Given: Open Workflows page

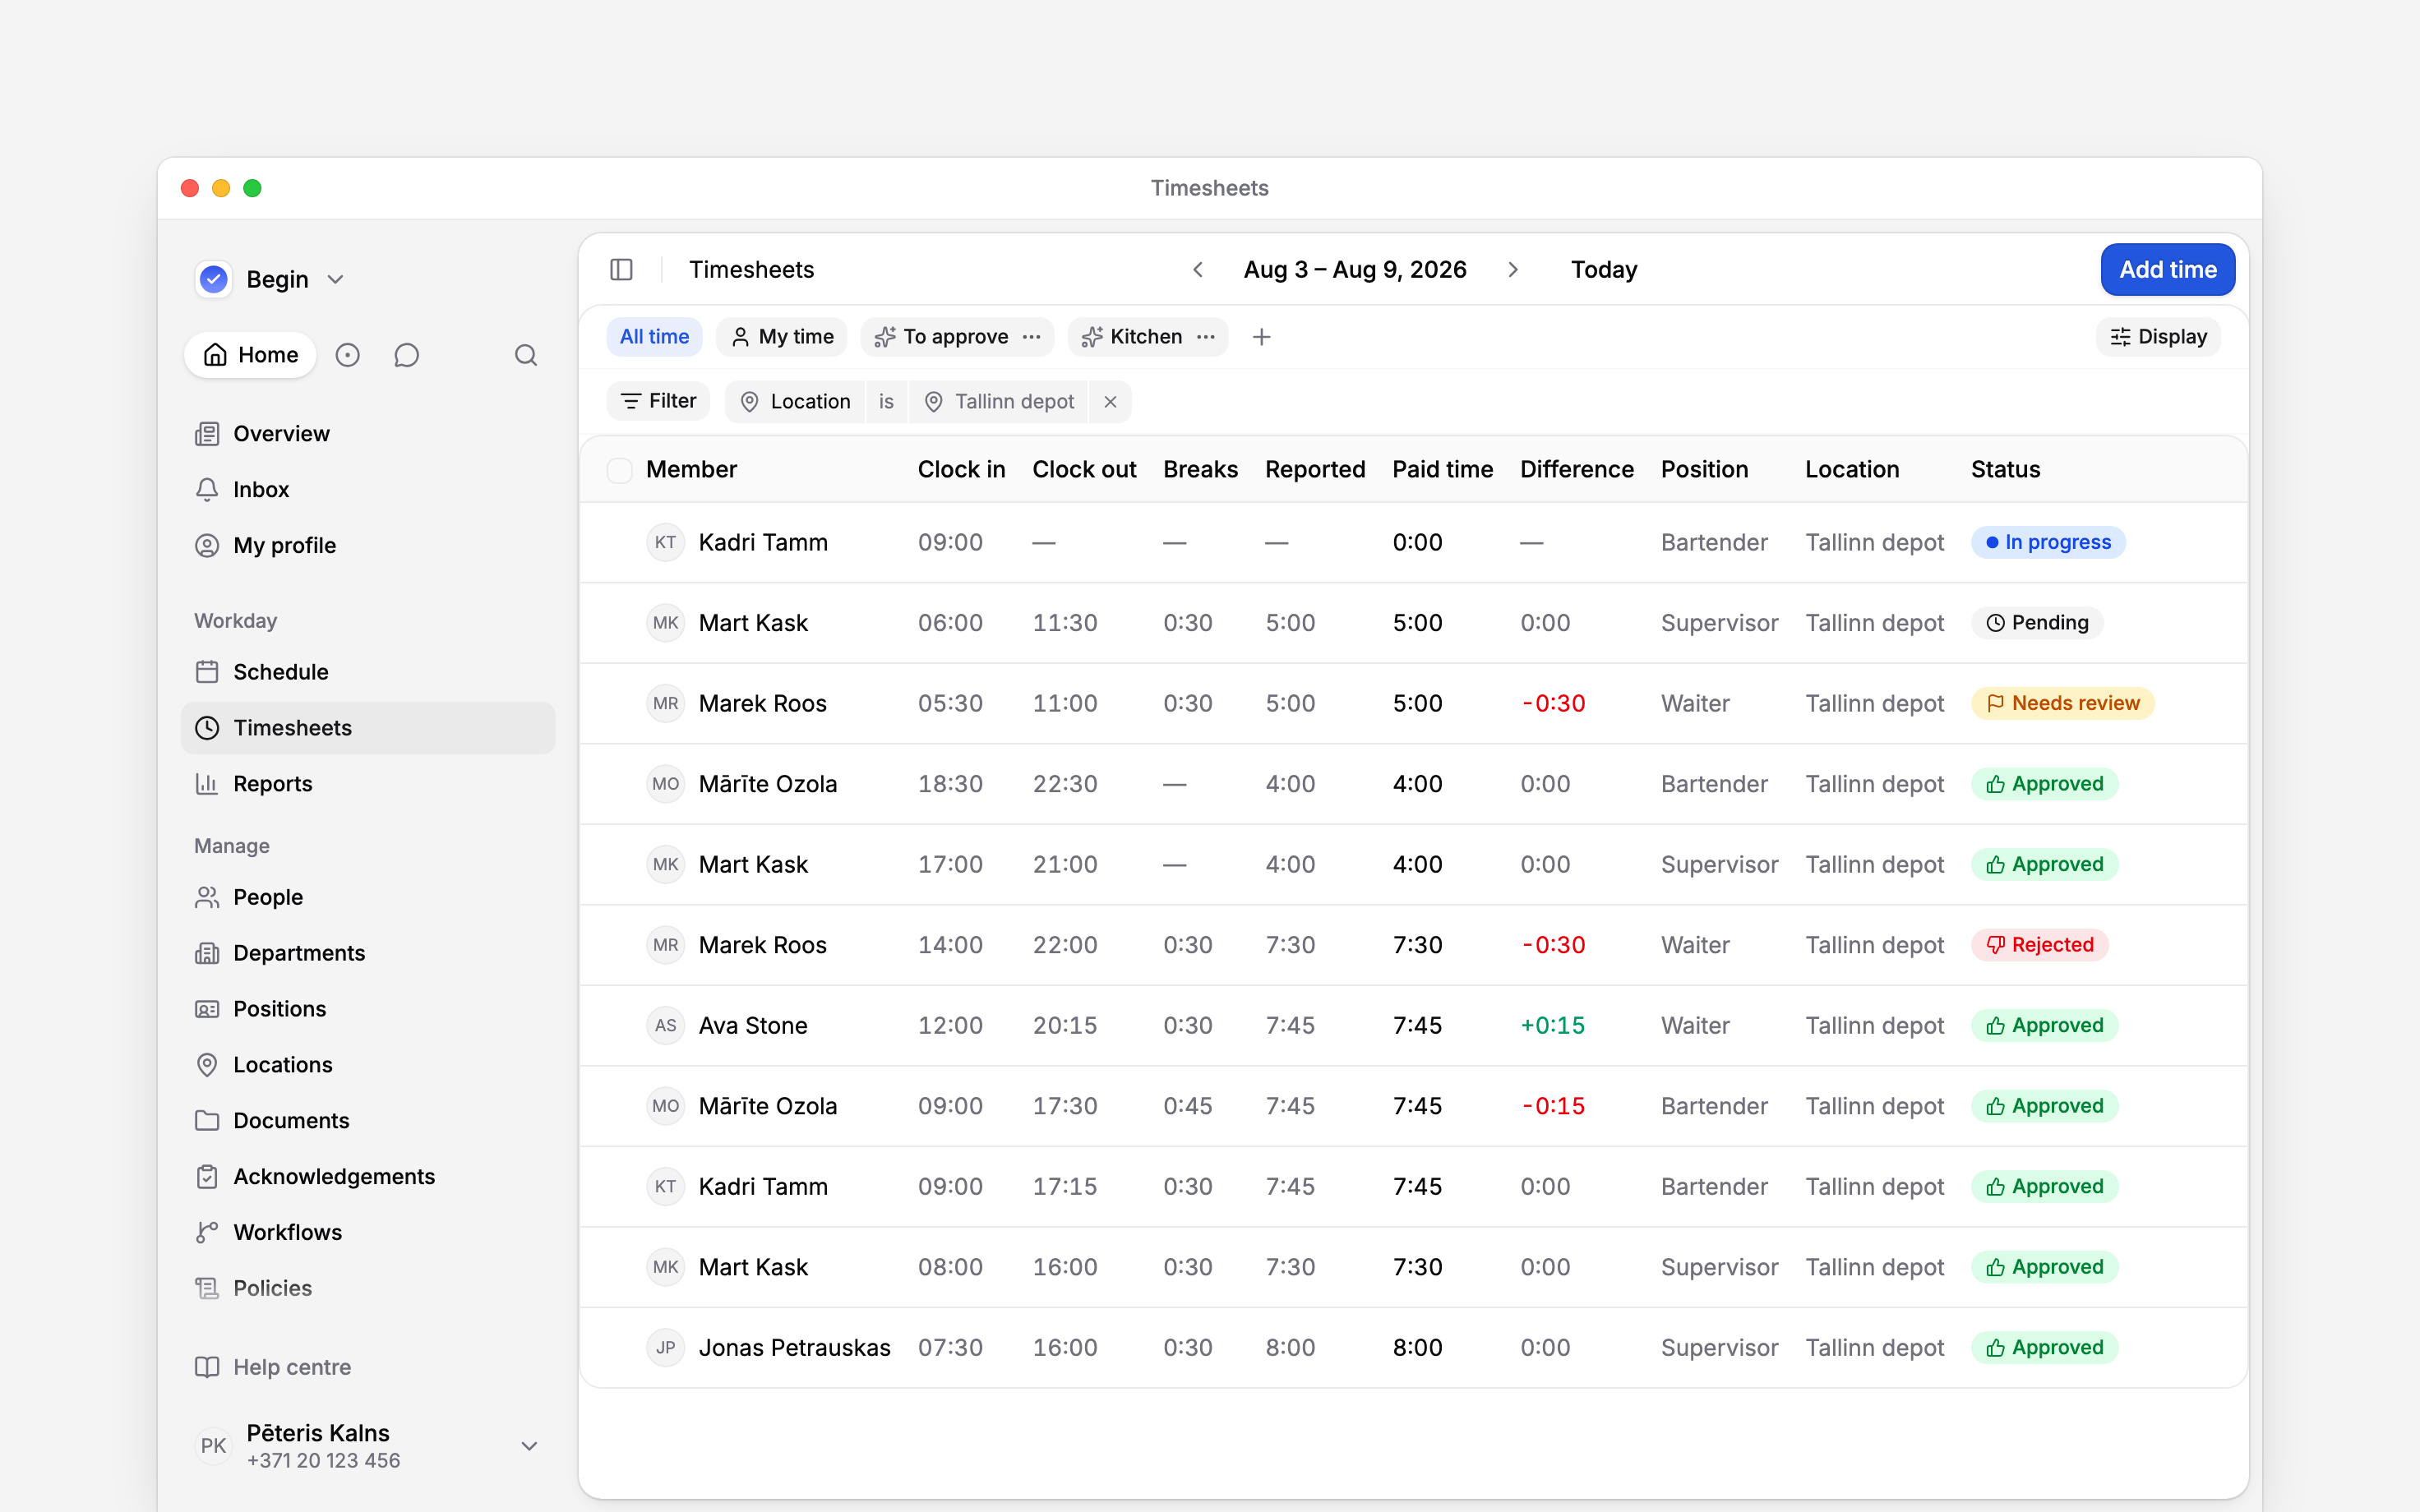Looking at the screenshot, I should tap(367, 1232).
